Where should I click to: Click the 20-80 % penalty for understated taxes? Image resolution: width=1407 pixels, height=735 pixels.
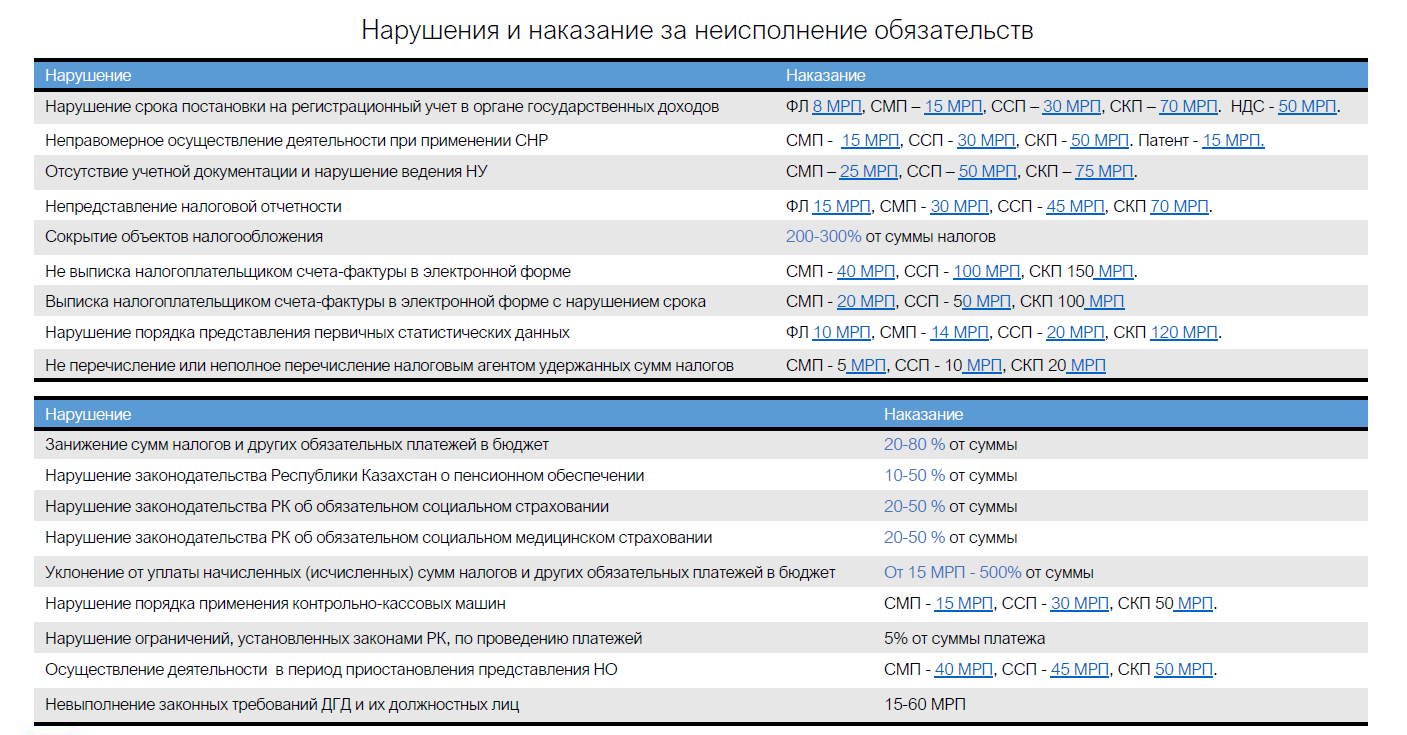tap(914, 445)
